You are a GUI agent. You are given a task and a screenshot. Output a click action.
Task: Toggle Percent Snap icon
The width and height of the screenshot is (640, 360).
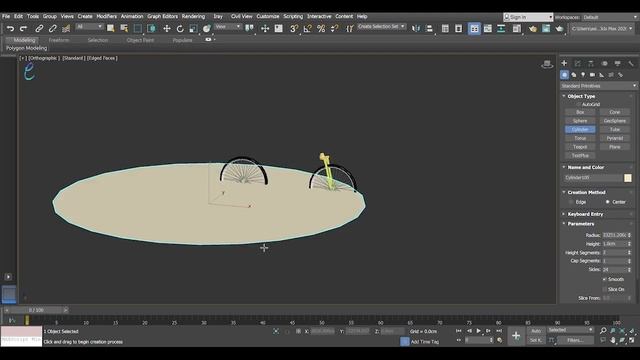pos(321,29)
